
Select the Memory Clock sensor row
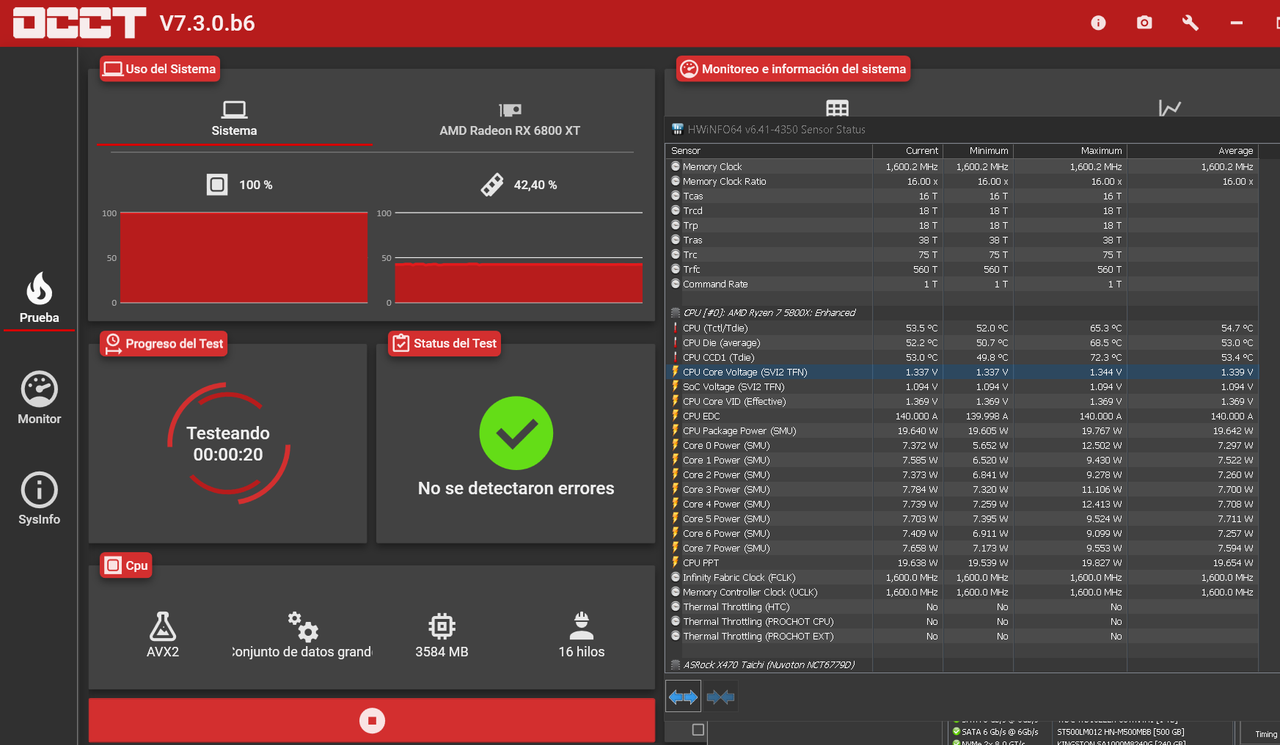961,167
